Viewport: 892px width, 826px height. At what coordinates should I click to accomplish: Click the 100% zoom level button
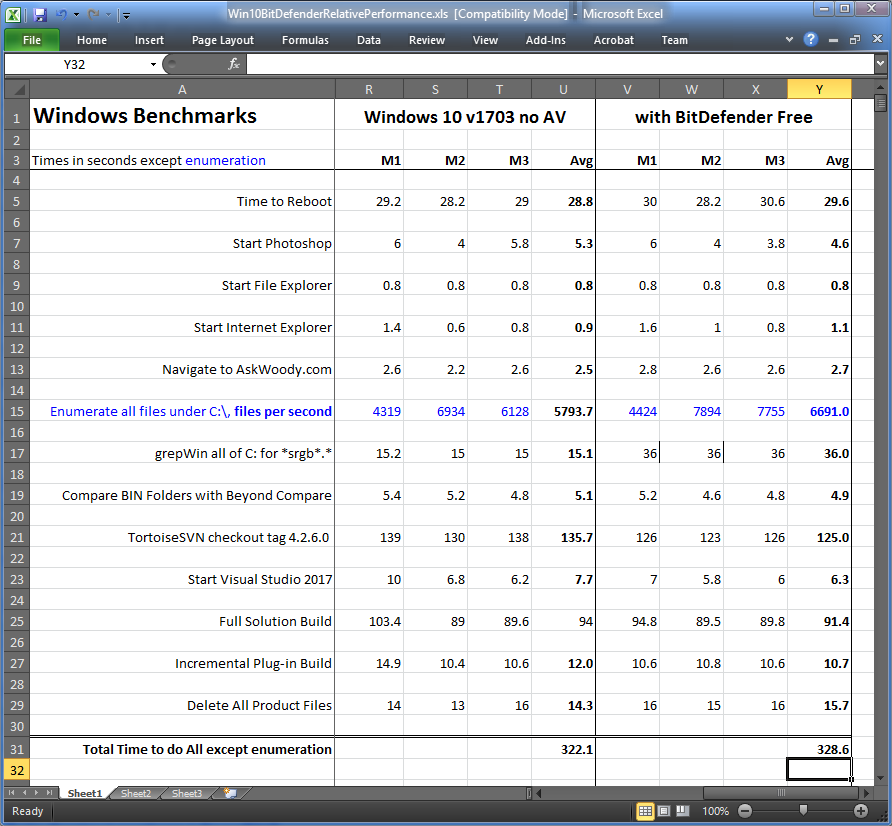click(x=716, y=811)
